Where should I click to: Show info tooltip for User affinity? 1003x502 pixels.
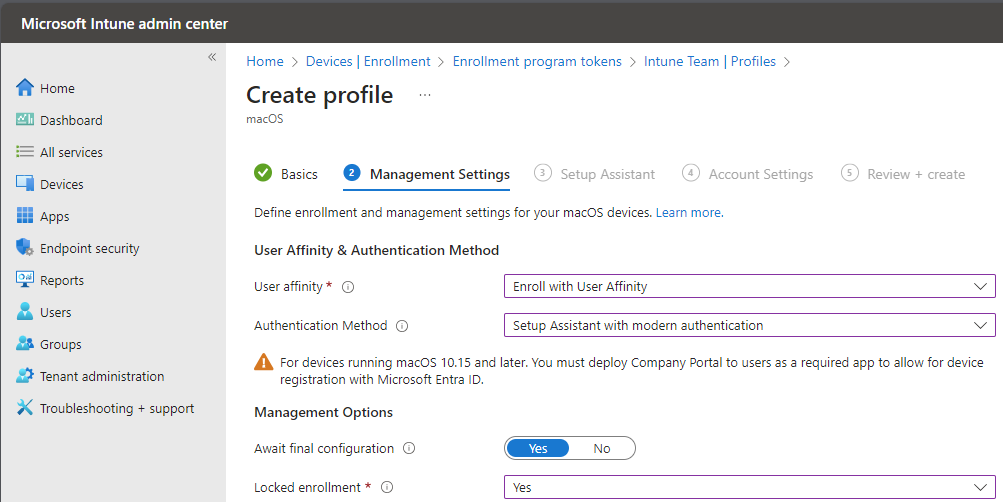348,287
